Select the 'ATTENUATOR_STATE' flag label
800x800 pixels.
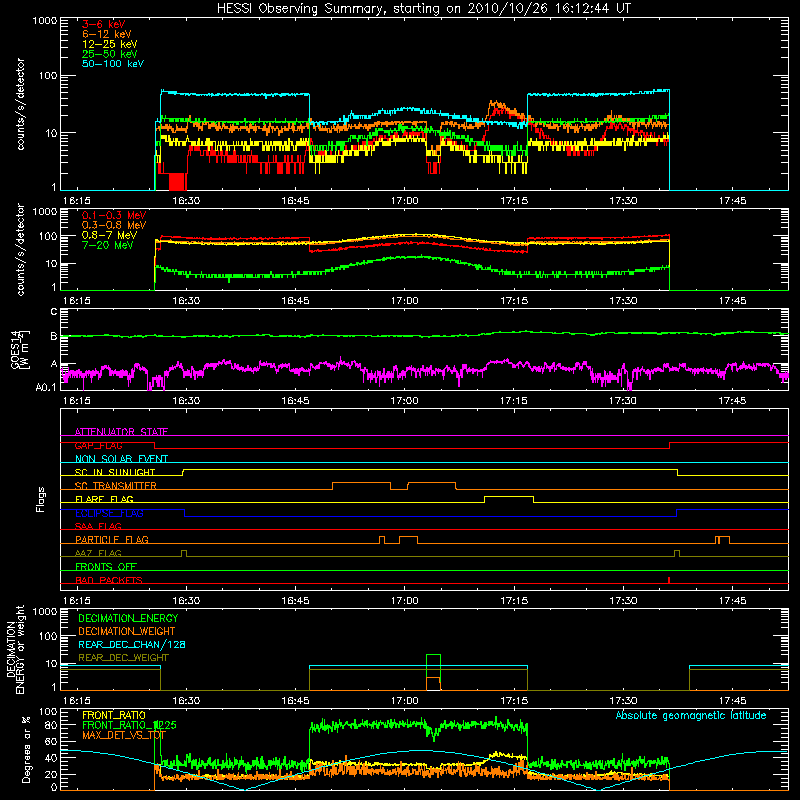pos(121,432)
